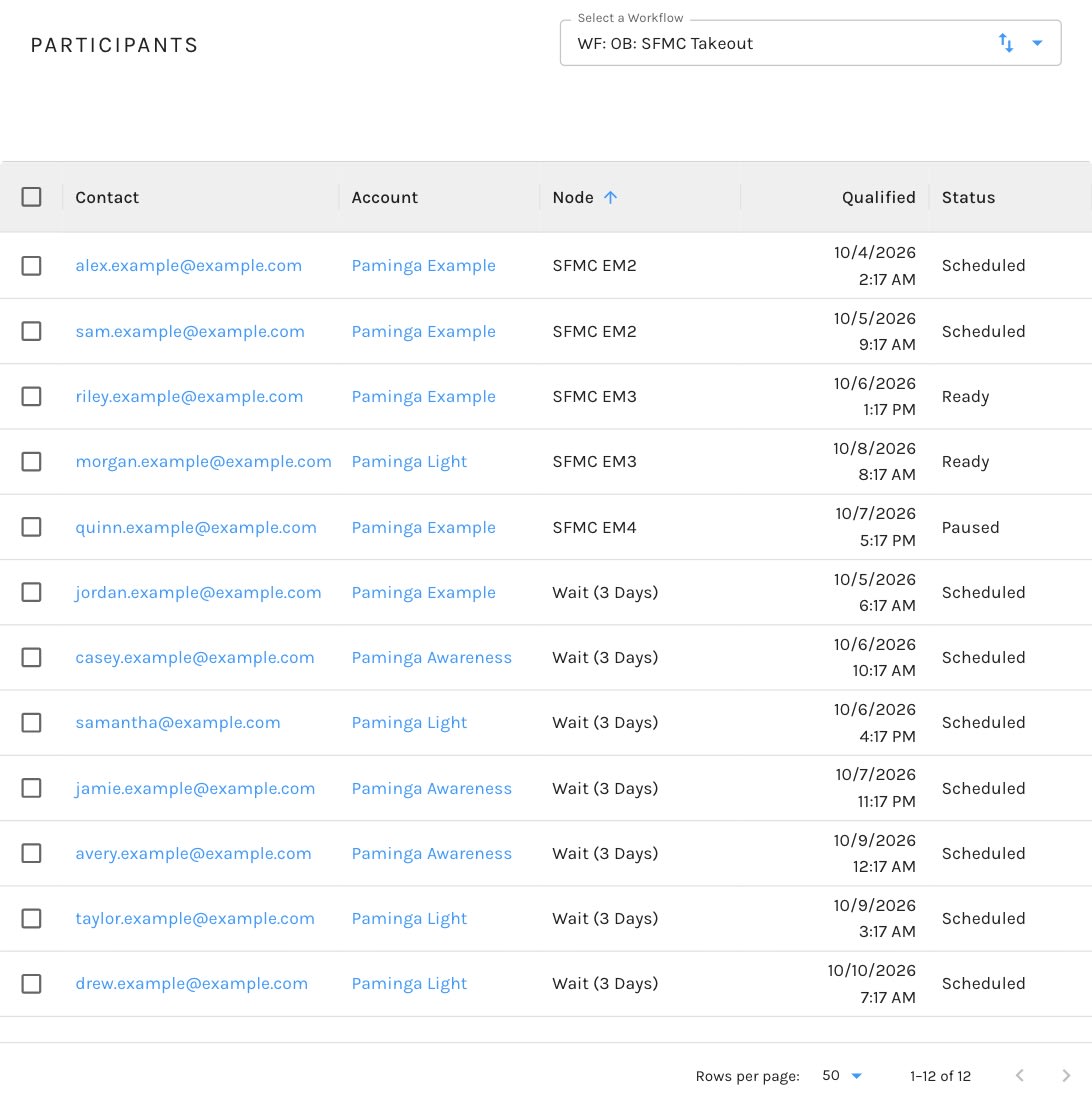The image size is (1092, 1110).
Task: Click Ready status in riley row
Action: 965,397
